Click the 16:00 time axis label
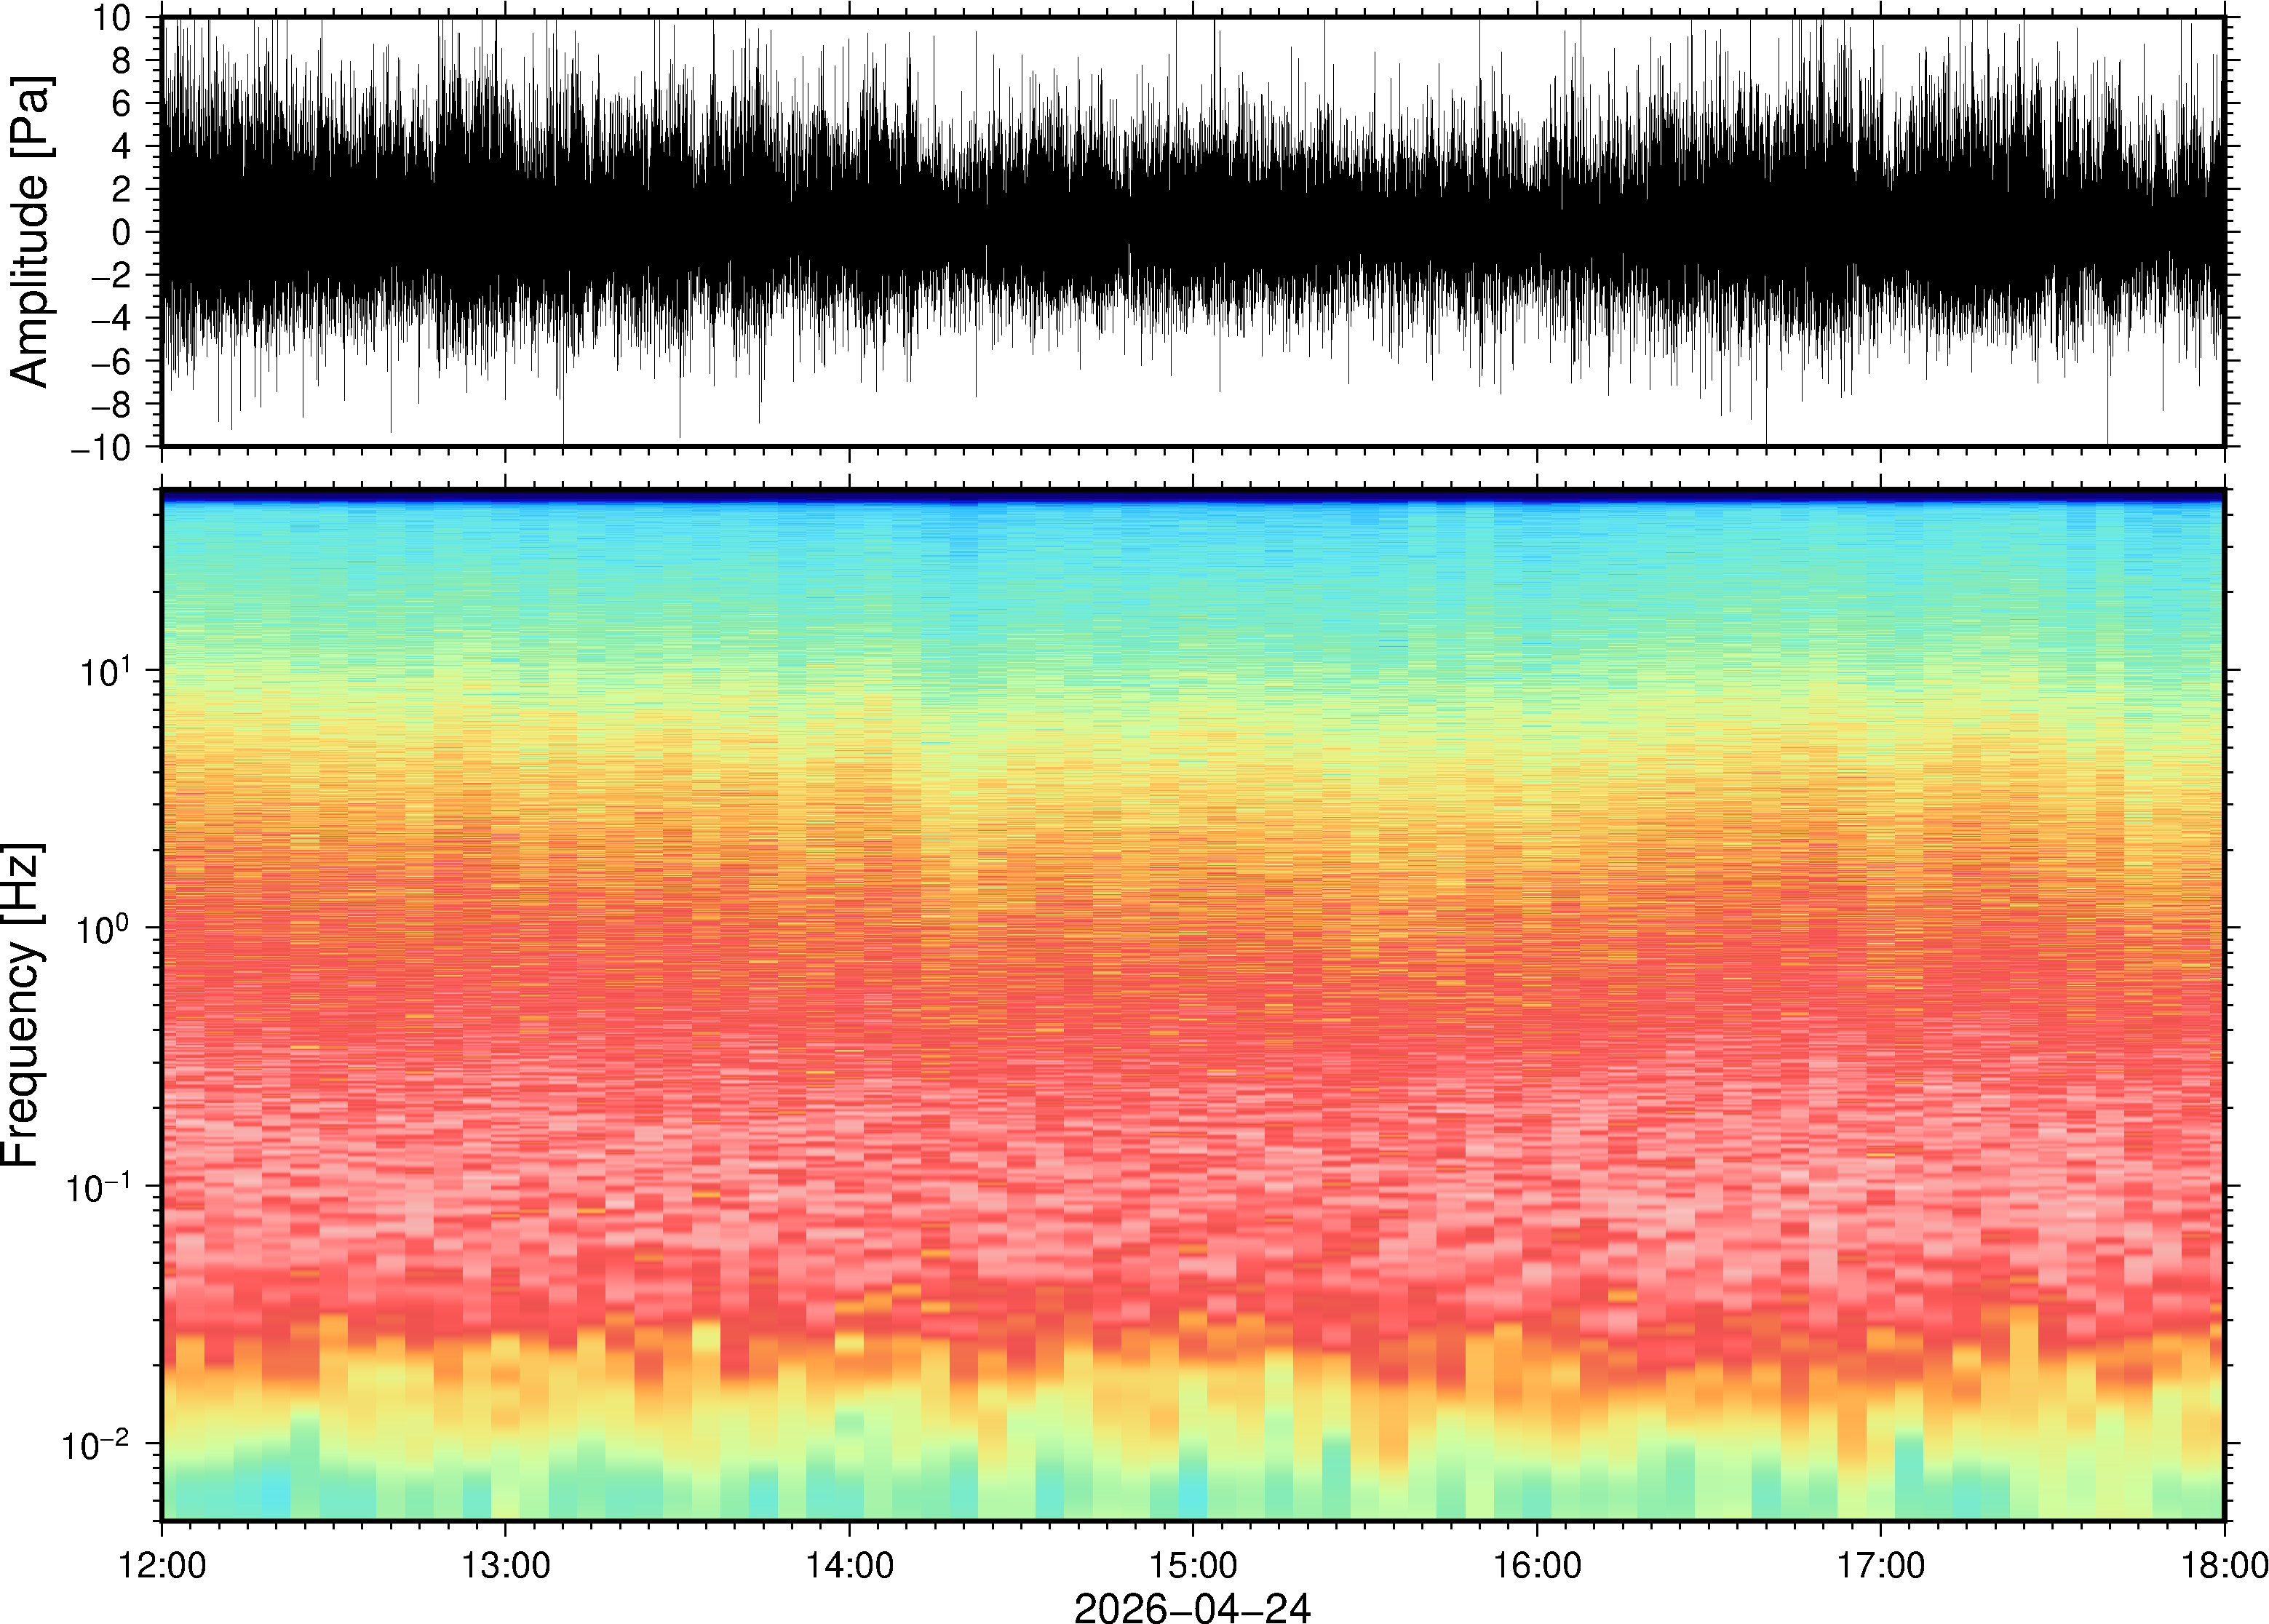Viewport: 2269px width, 1624px height. [1536, 1565]
